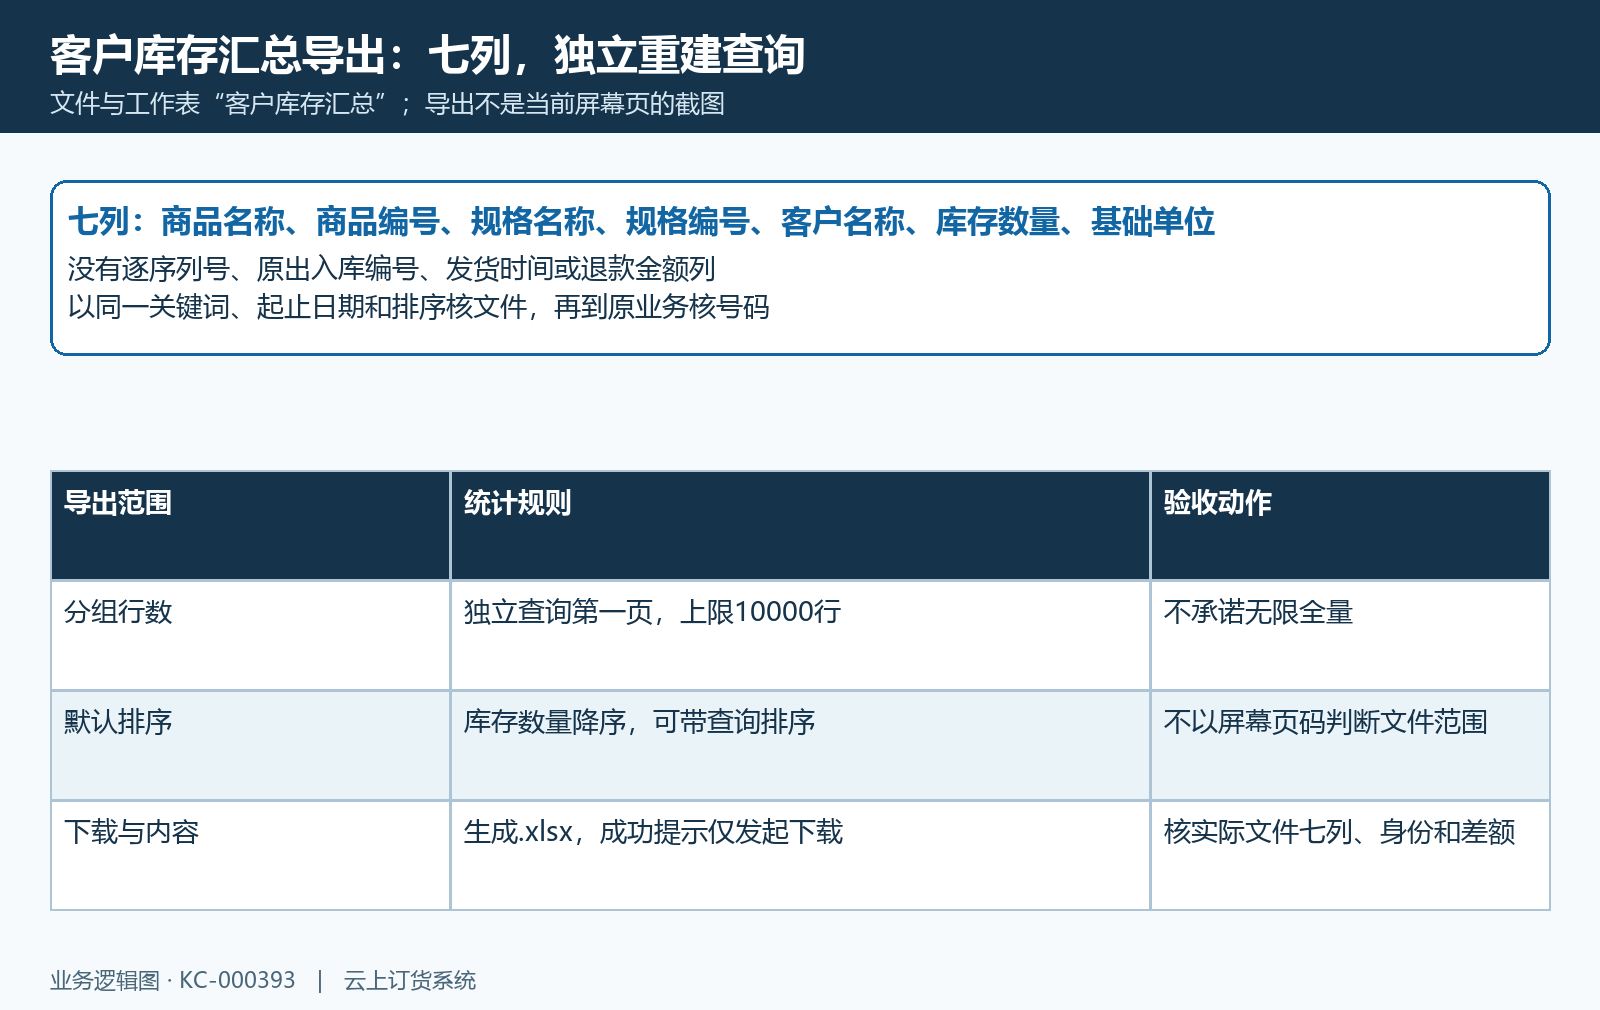Select the subtitle mentioning "导出不是当前屏幕页的截图"
Screen dimensions: 1600x1010
point(387,104)
